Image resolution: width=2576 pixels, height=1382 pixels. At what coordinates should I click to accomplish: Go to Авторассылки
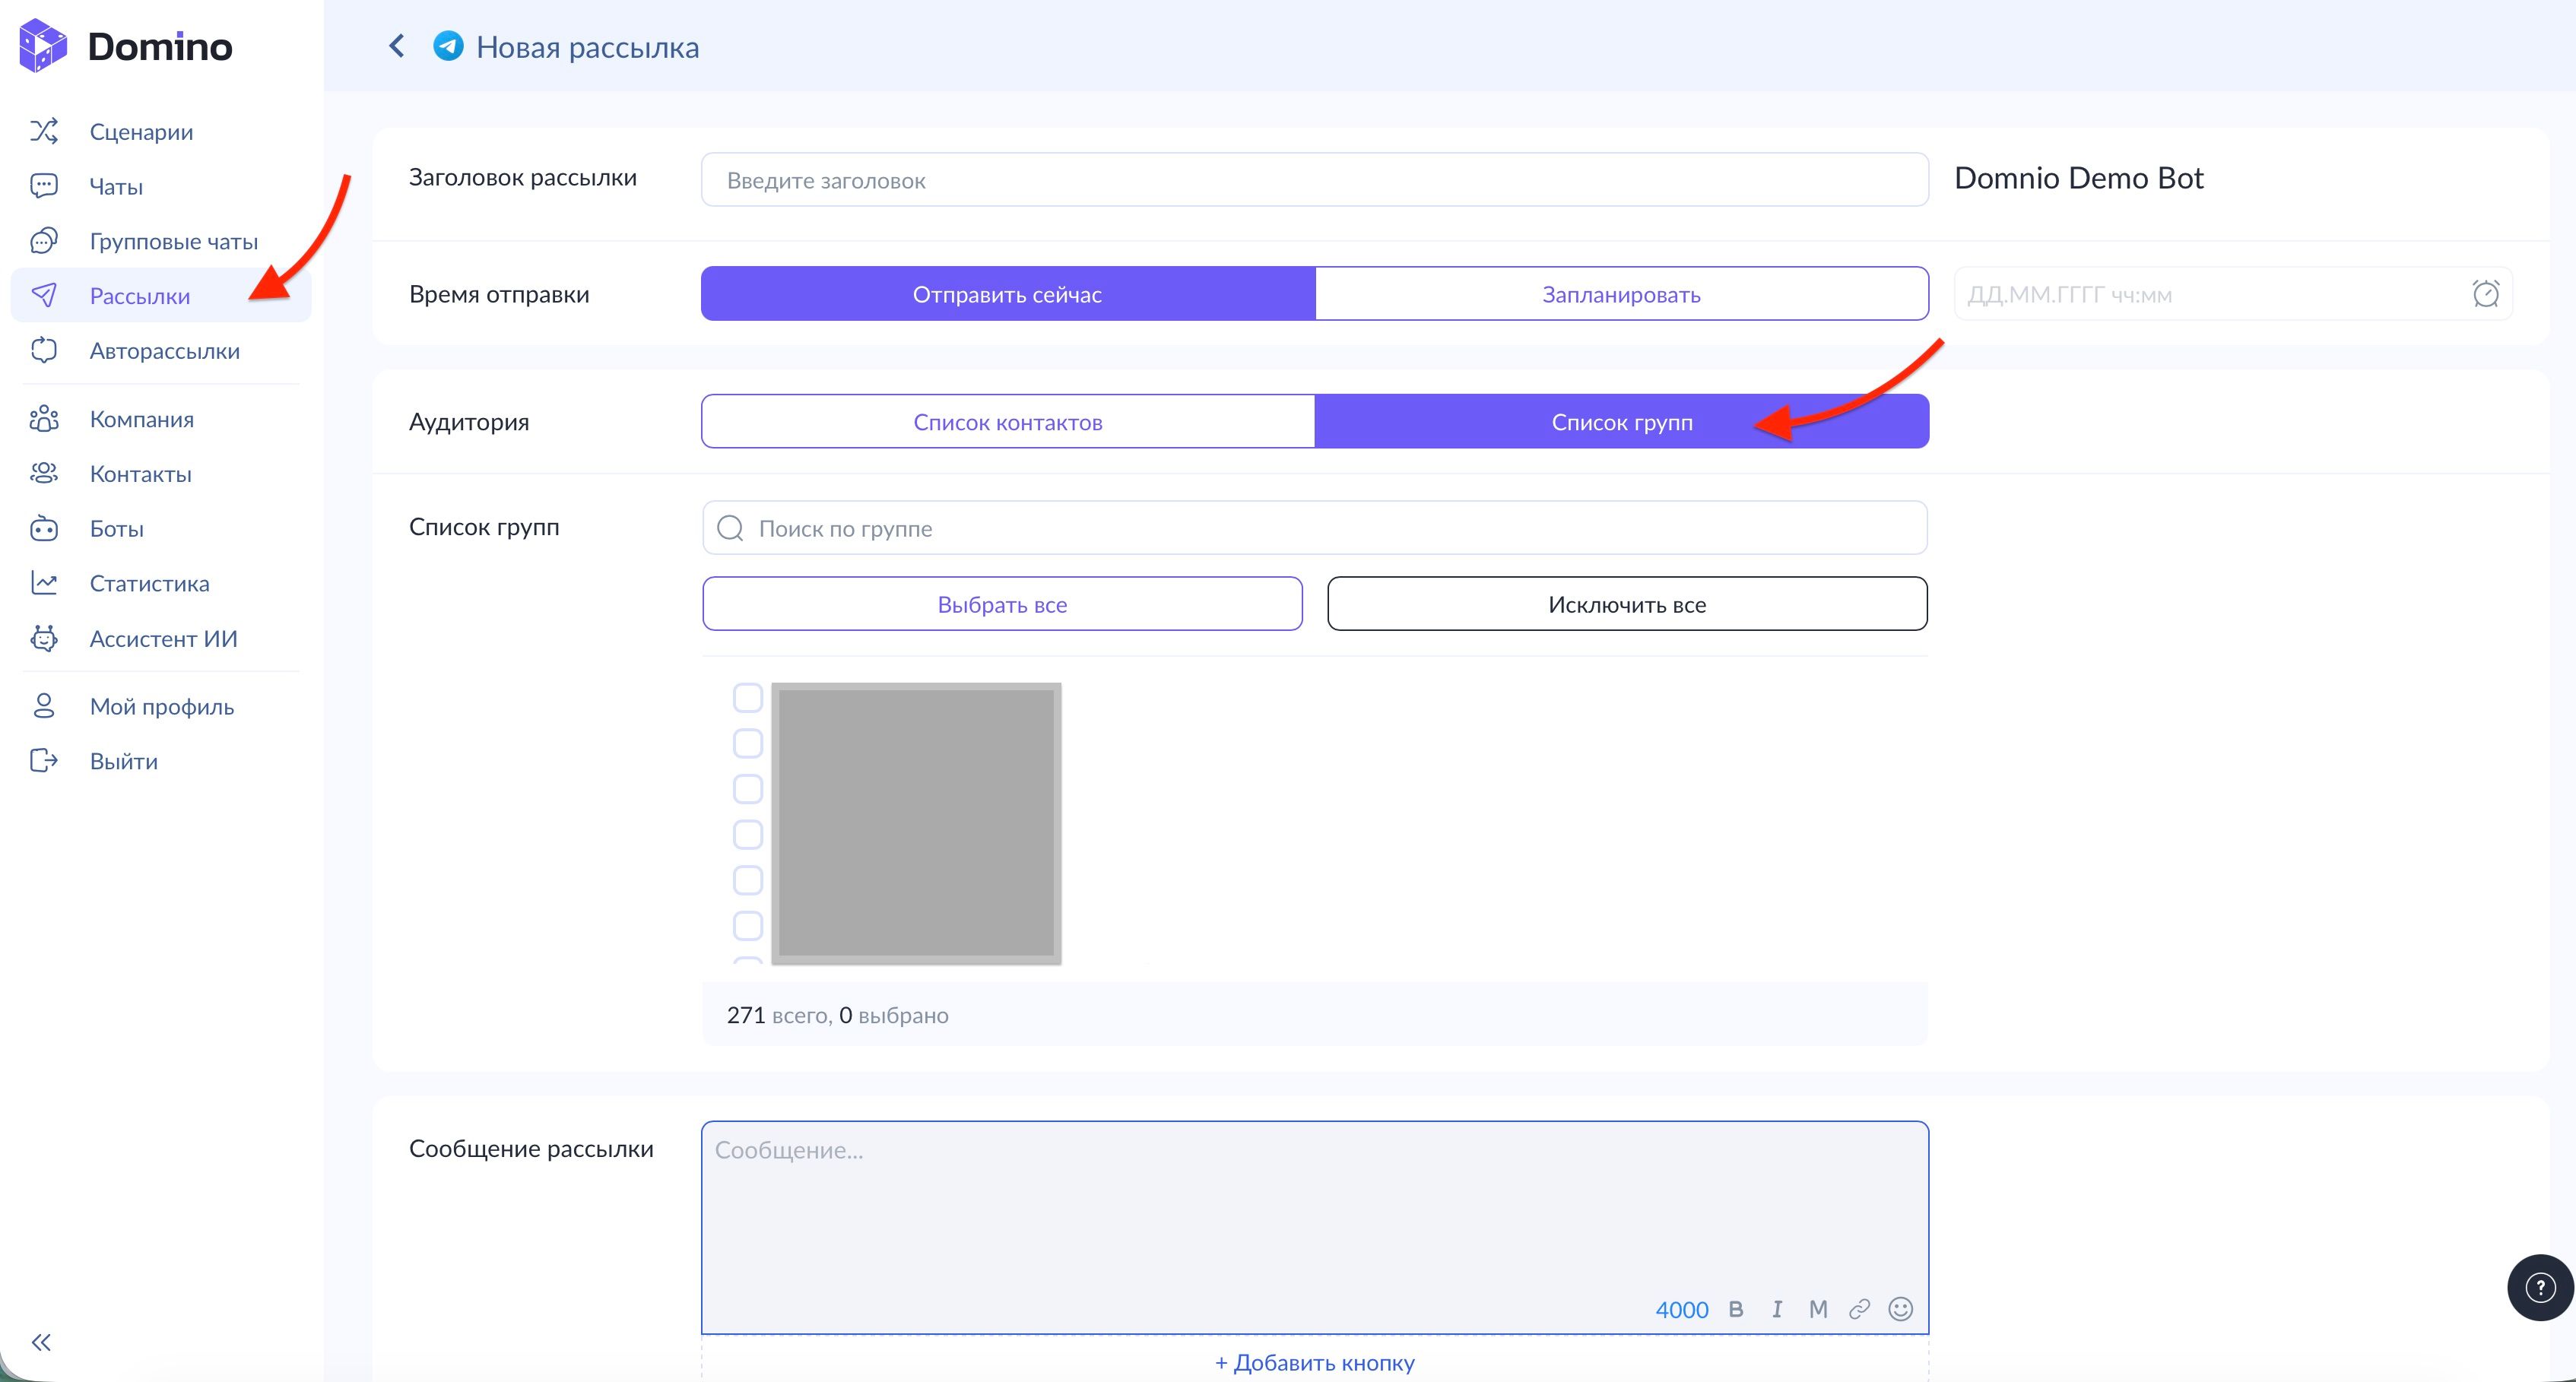pyautogui.click(x=165, y=350)
